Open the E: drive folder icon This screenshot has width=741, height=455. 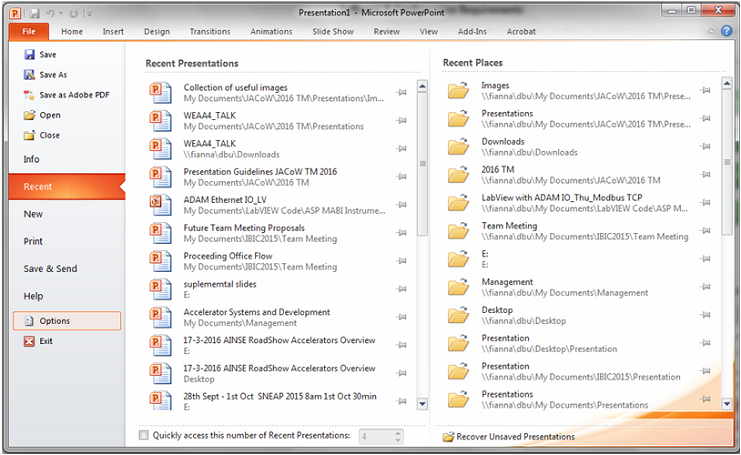point(458,258)
